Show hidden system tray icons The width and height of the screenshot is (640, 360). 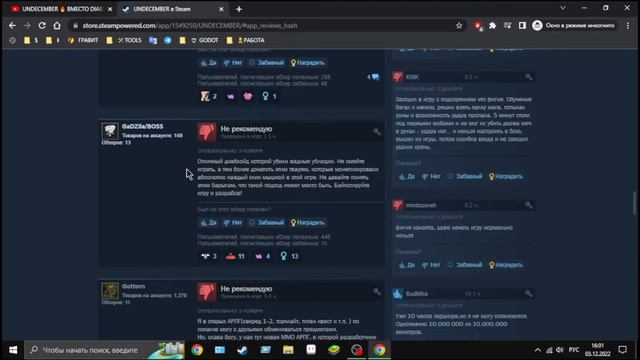(x=538, y=350)
